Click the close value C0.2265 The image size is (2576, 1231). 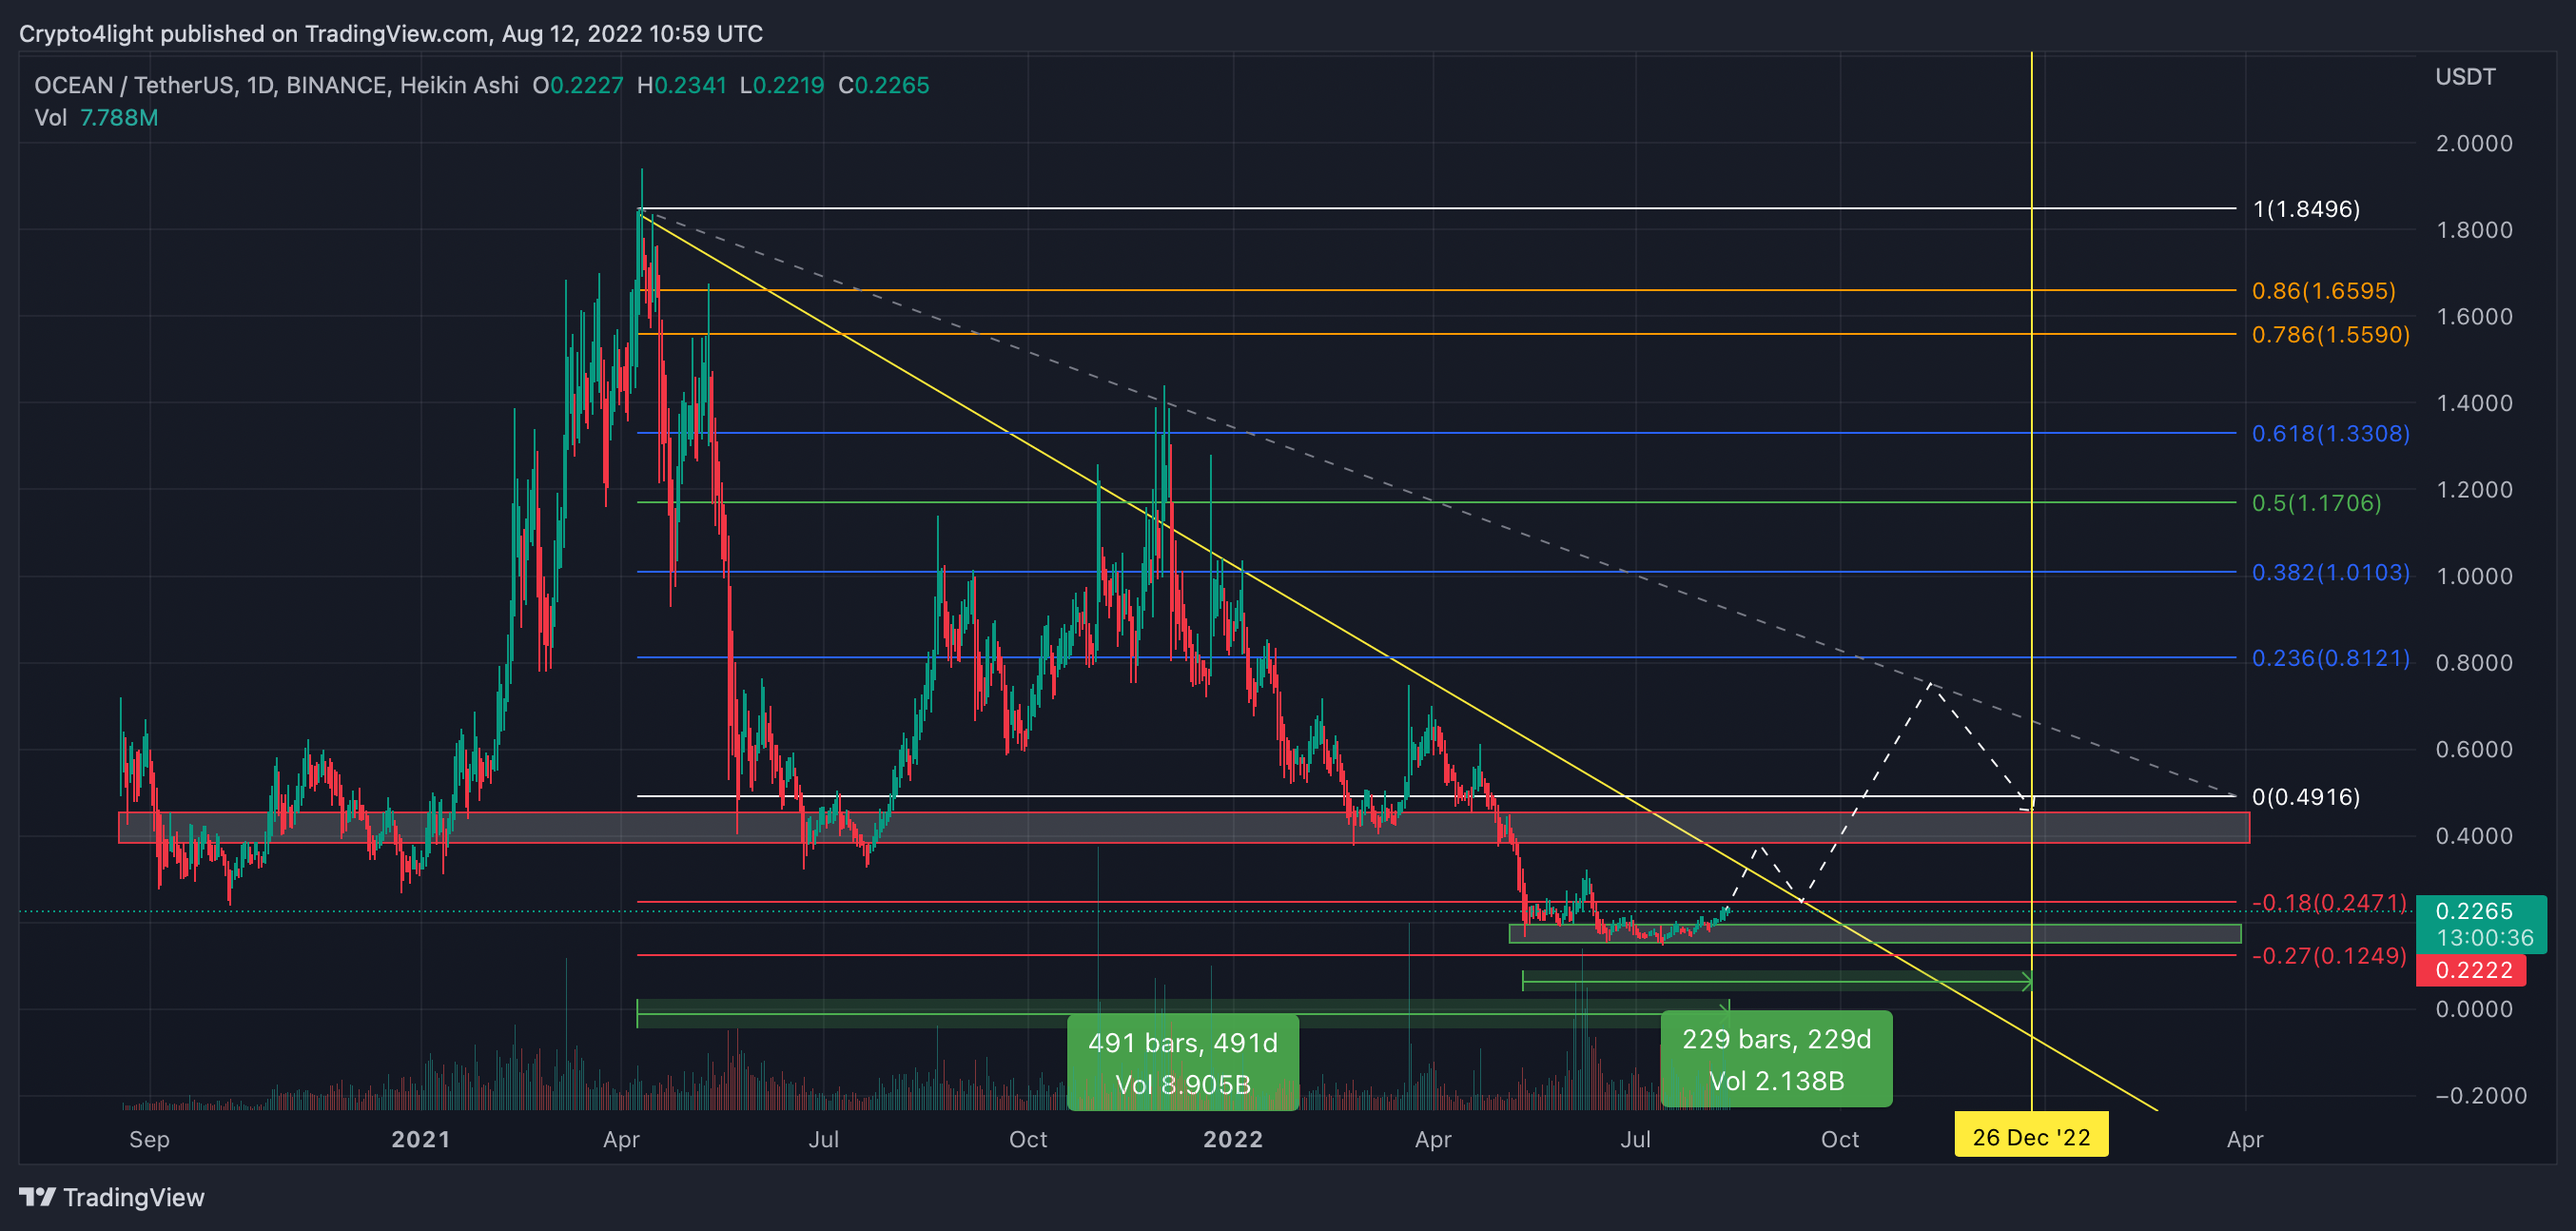point(884,85)
